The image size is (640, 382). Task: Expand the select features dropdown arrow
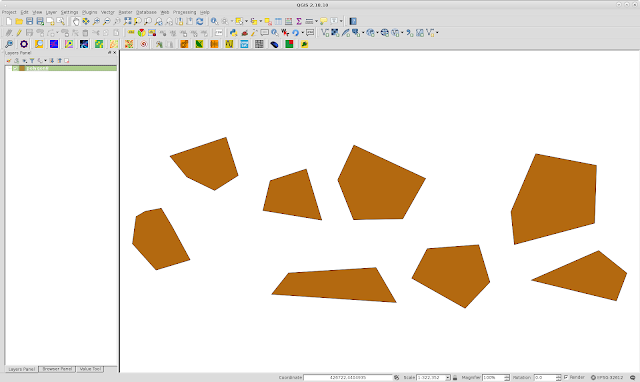[x=246, y=21]
